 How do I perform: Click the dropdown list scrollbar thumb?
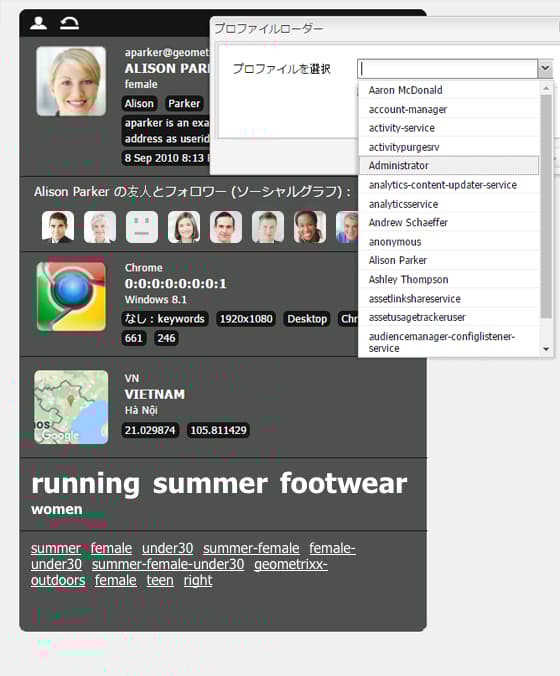click(x=546, y=207)
